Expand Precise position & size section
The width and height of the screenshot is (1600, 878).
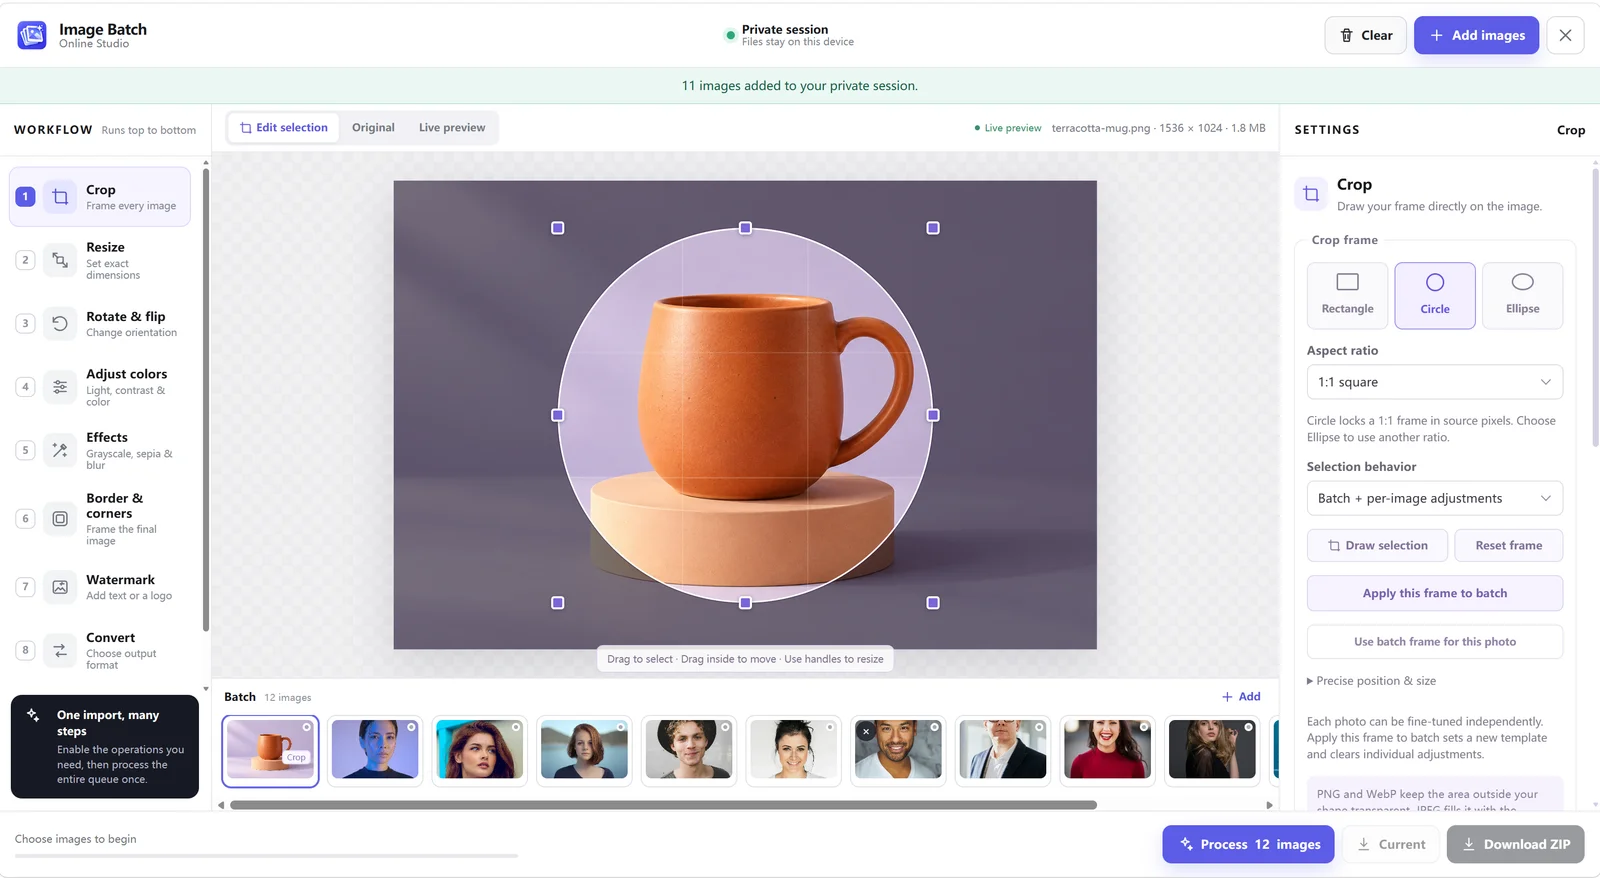point(1371,681)
